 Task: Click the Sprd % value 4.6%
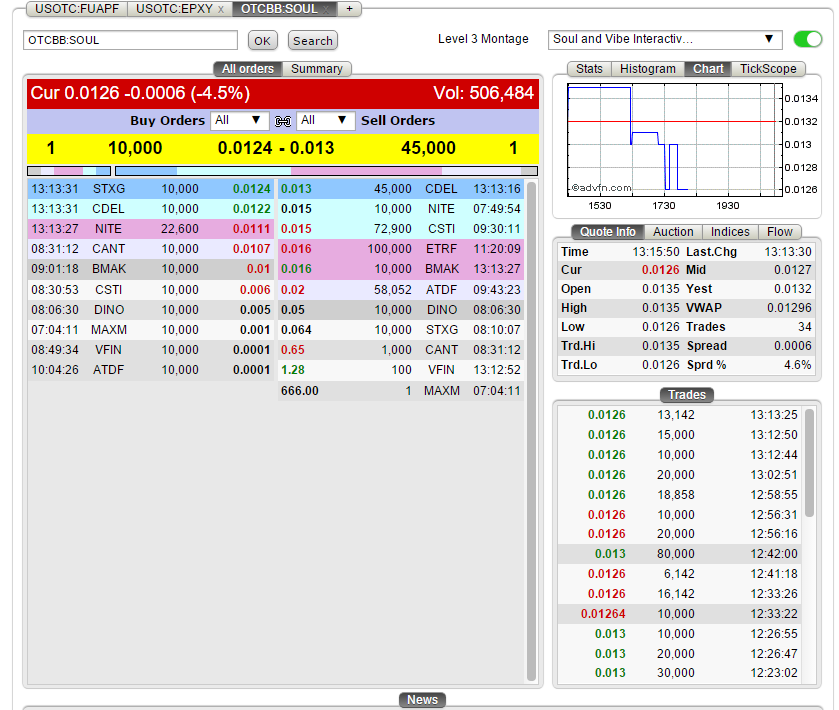click(798, 365)
